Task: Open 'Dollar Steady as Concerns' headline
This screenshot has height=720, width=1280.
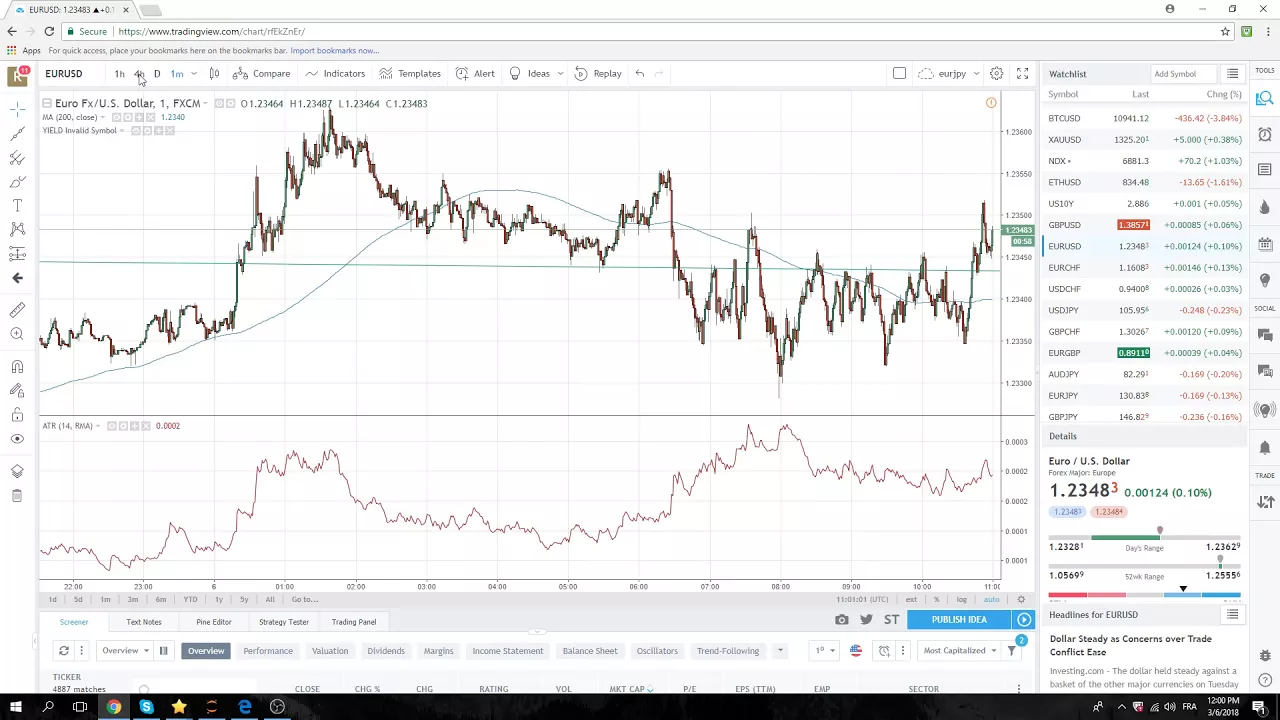Action: click(x=1131, y=645)
